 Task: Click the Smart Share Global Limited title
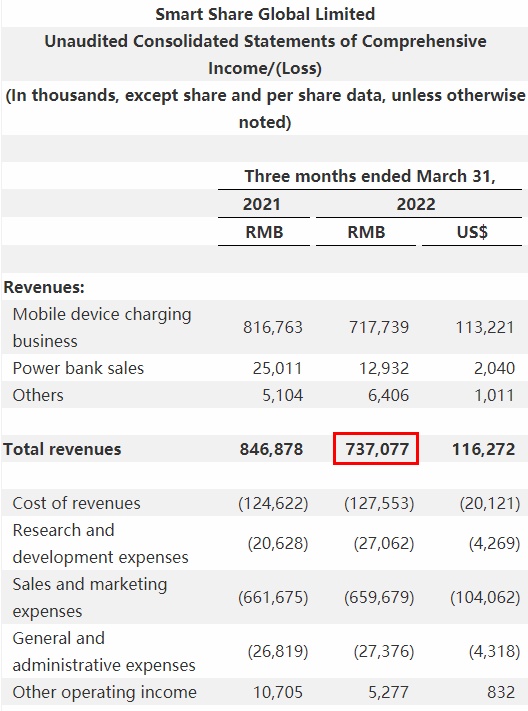pyautogui.click(x=265, y=14)
